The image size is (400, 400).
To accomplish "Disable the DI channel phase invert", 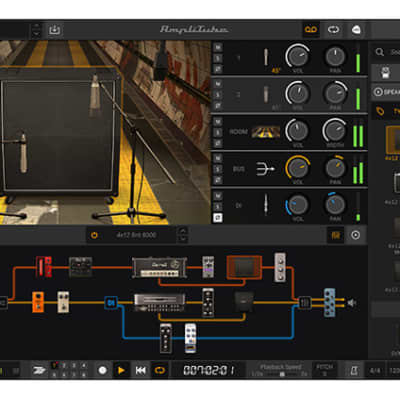I will tap(218, 218).
